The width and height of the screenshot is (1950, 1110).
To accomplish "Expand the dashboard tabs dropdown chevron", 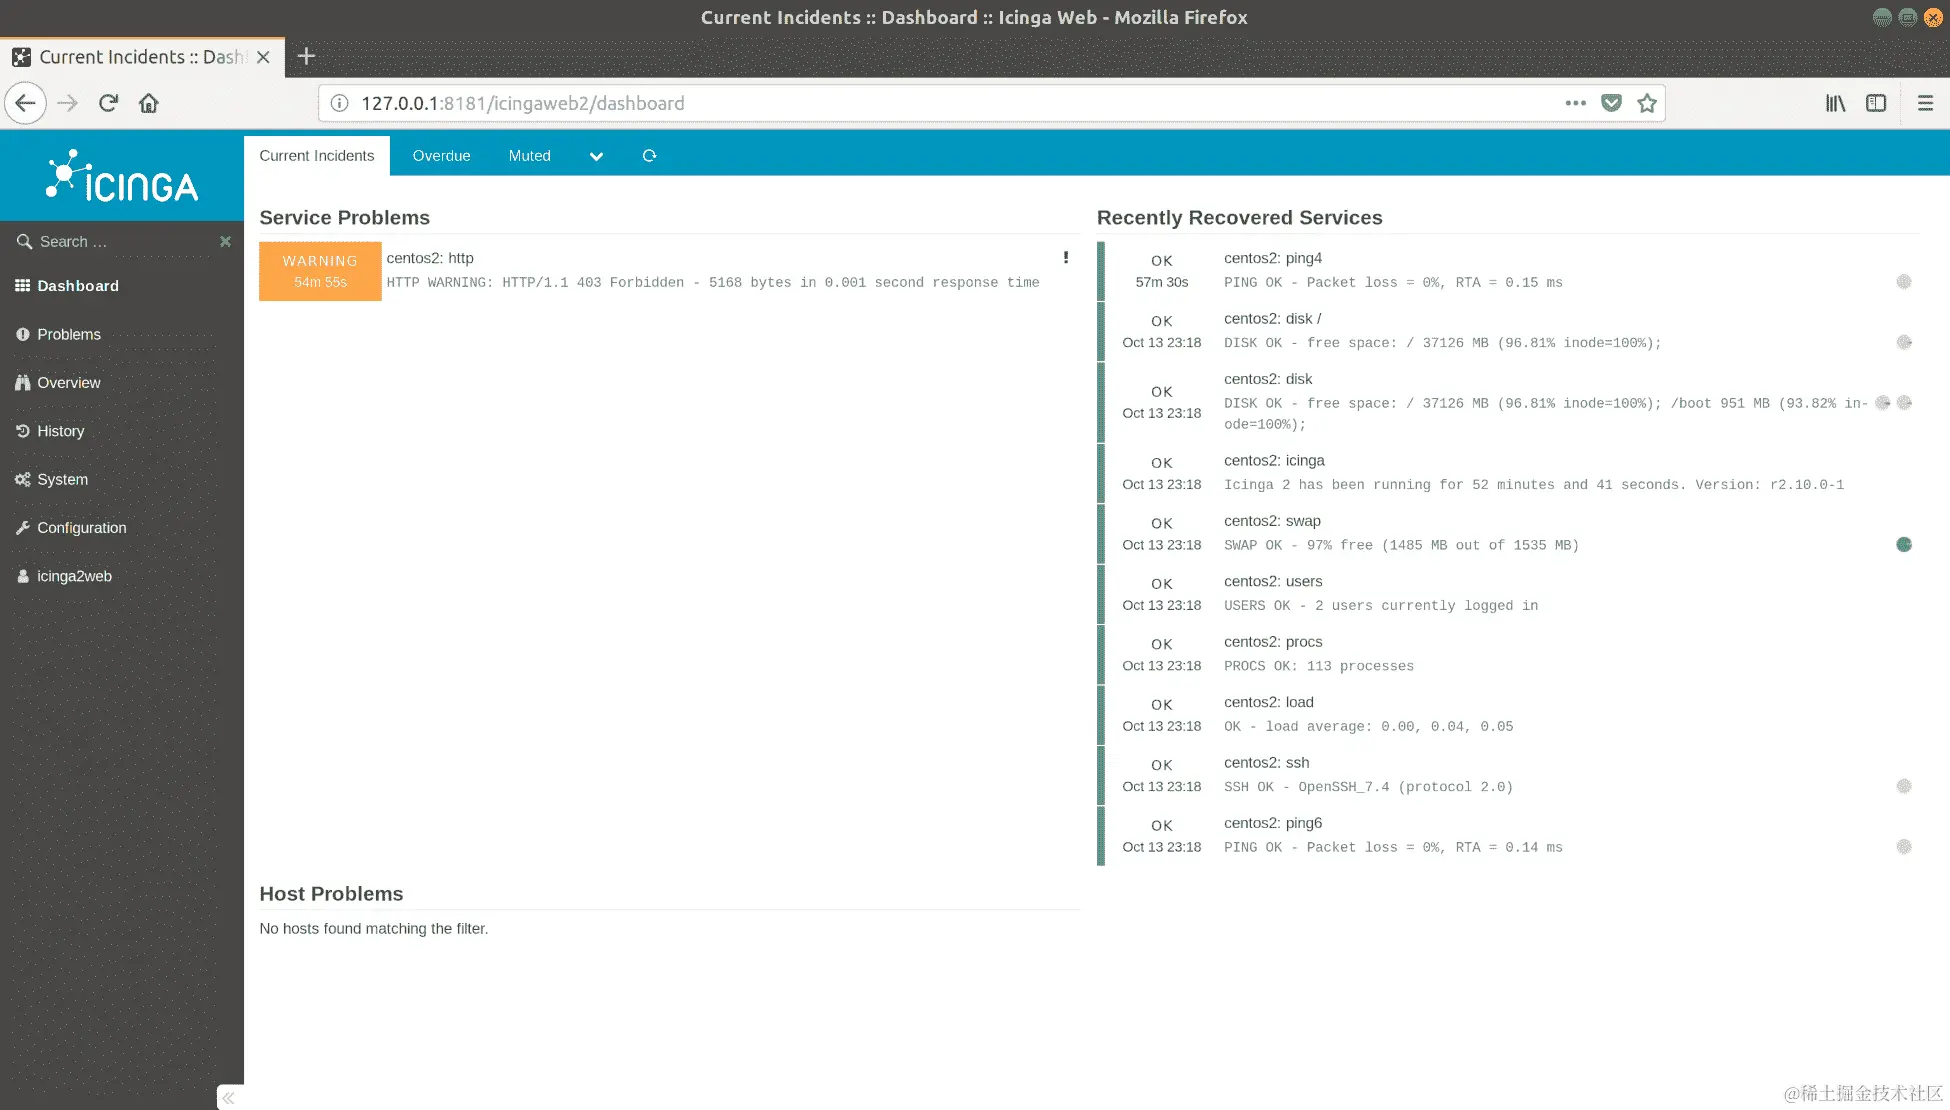I will click(596, 156).
